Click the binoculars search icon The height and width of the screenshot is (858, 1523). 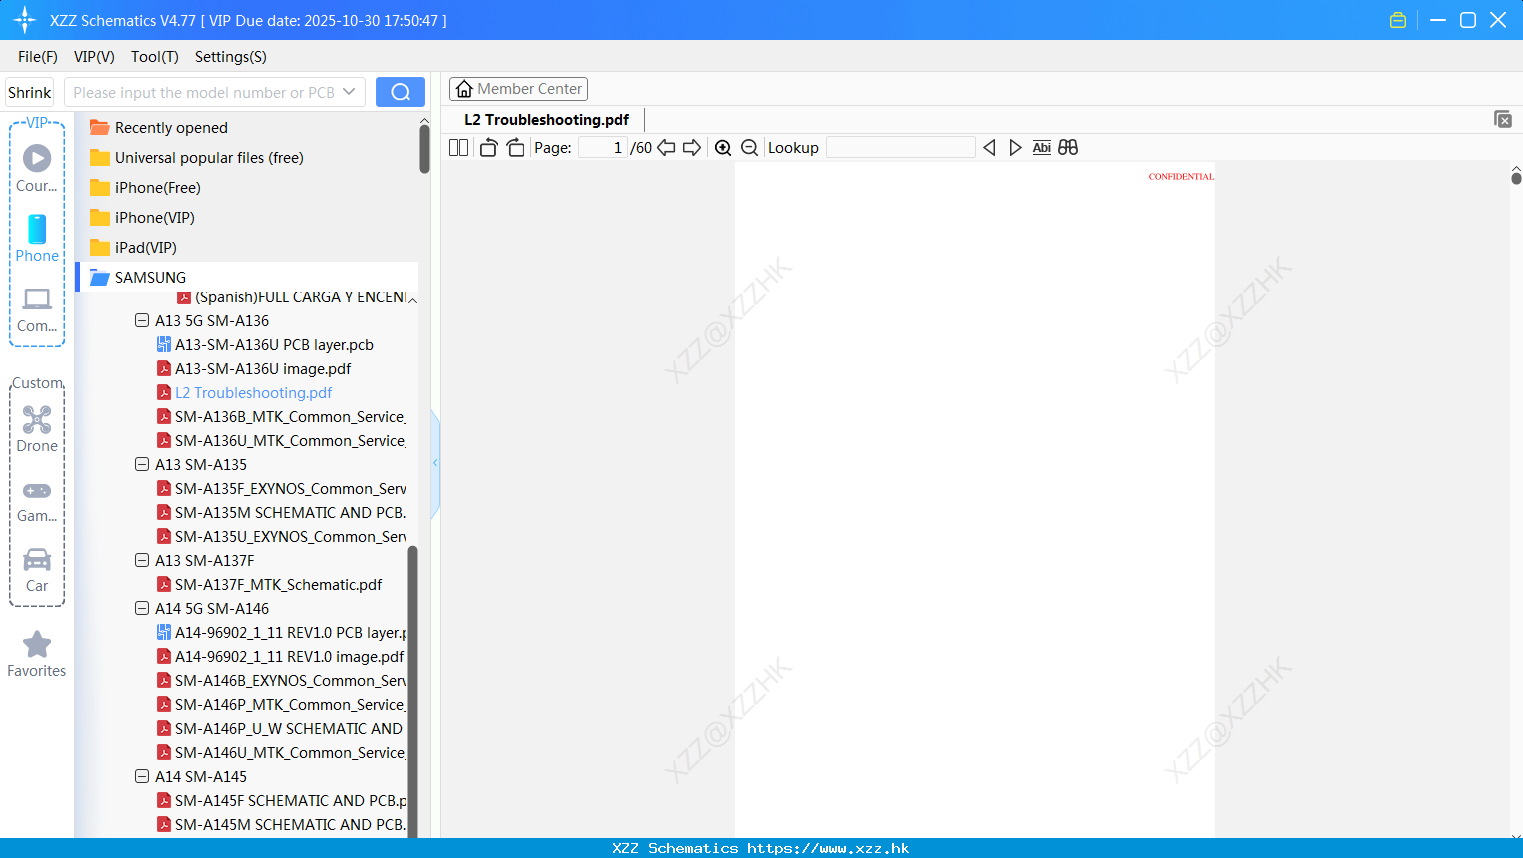tap(1068, 148)
